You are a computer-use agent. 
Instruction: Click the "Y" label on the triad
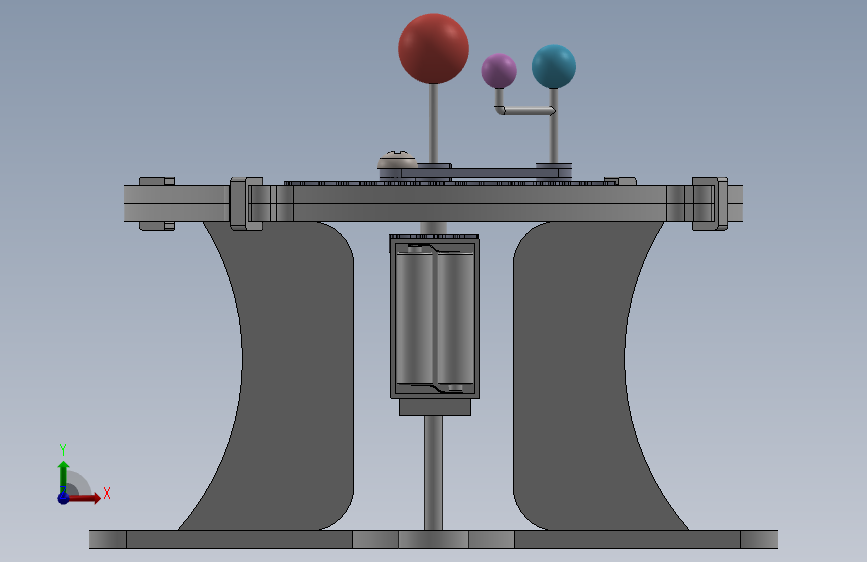tap(63, 450)
